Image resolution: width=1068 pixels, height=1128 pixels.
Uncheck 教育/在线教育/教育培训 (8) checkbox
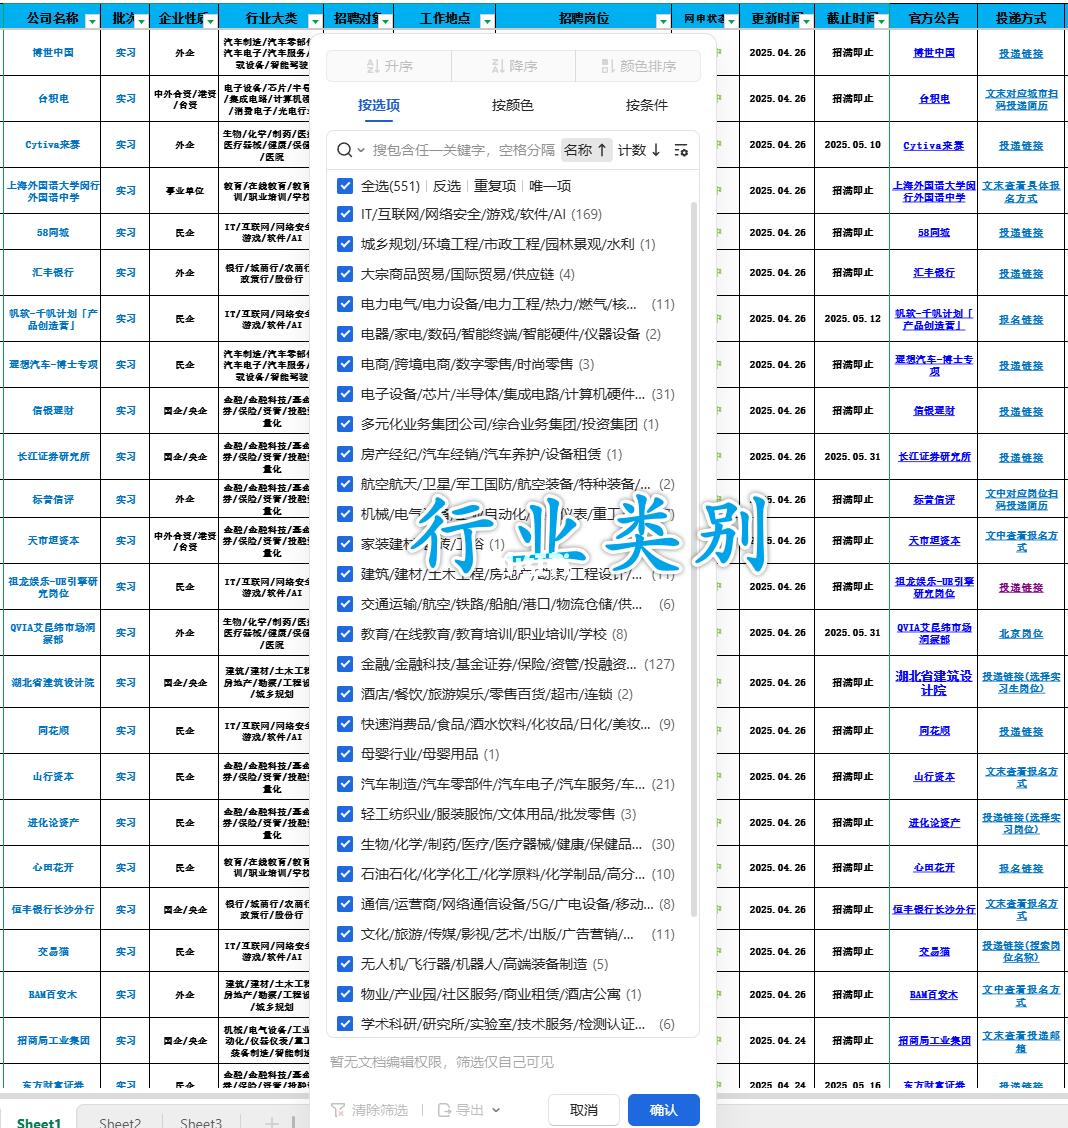pyautogui.click(x=345, y=634)
